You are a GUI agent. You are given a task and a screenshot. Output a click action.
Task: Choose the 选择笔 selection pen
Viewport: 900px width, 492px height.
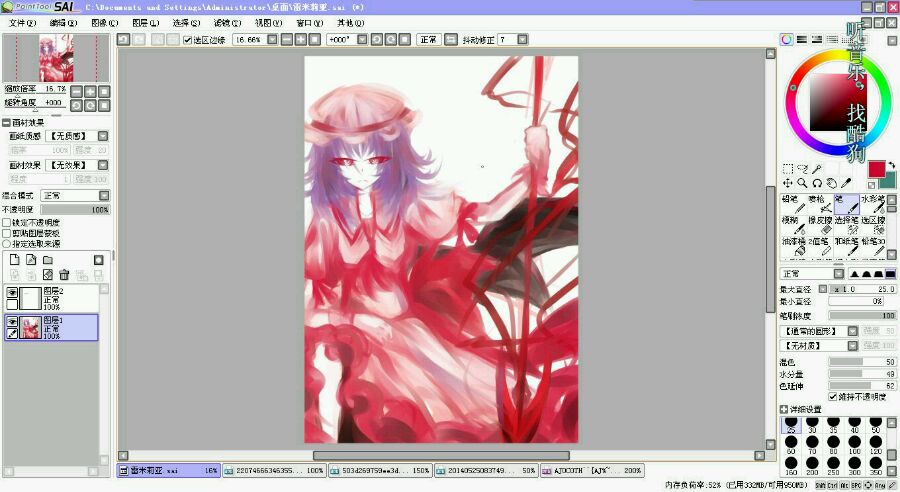click(846, 226)
